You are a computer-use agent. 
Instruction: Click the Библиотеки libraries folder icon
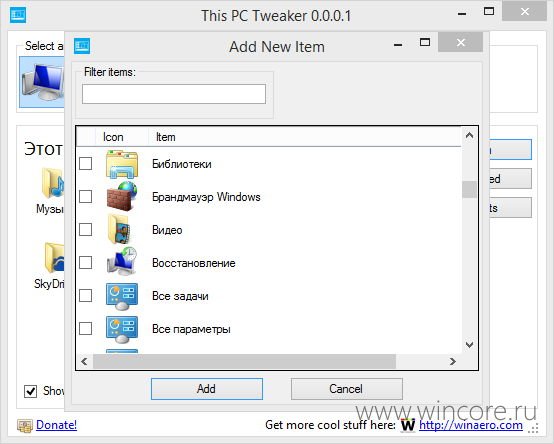(x=122, y=164)
